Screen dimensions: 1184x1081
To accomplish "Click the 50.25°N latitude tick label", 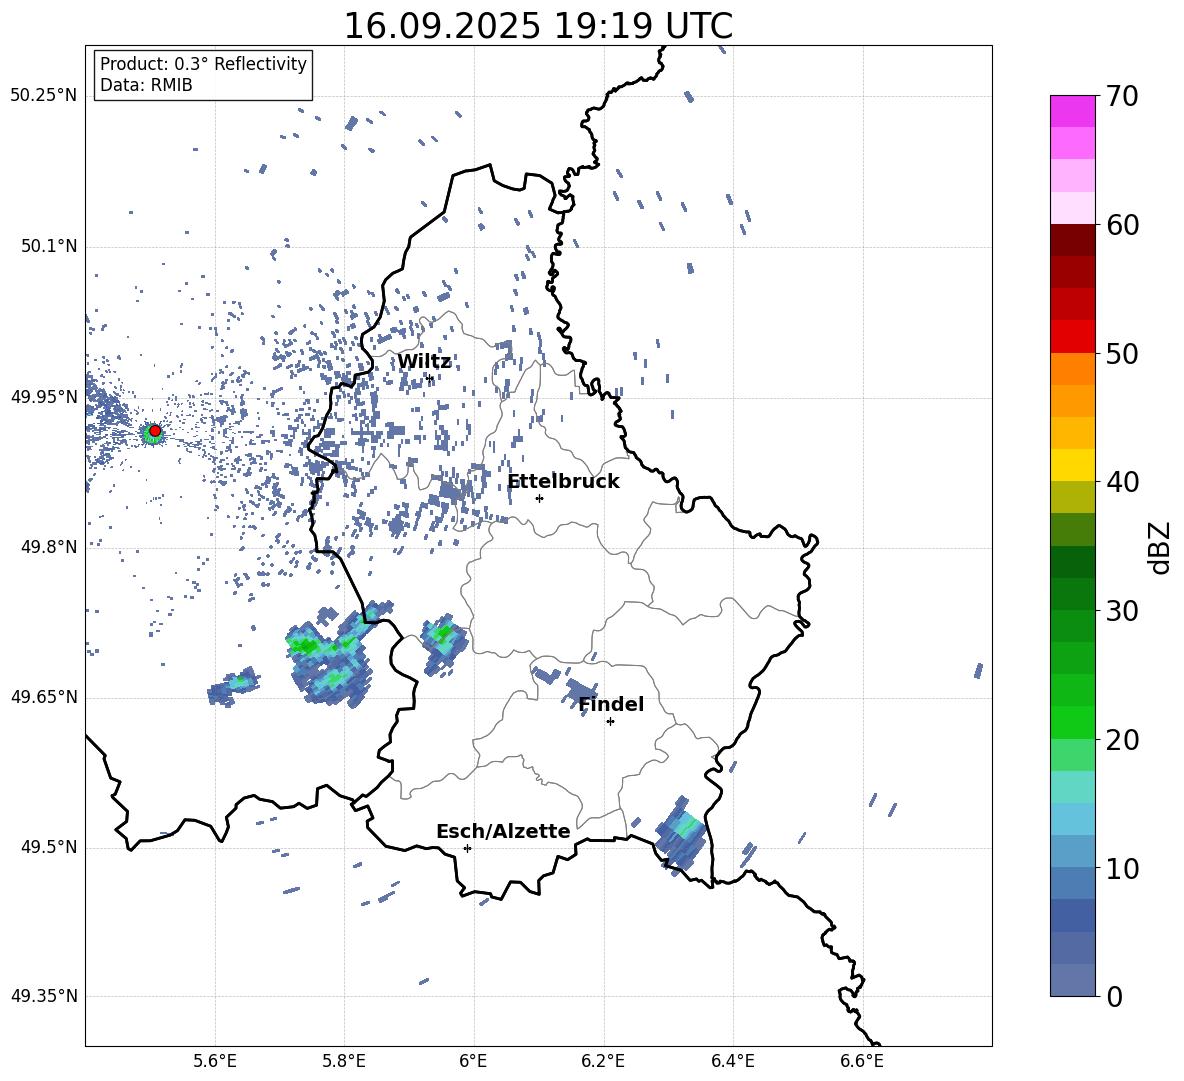I will [44, 96].
